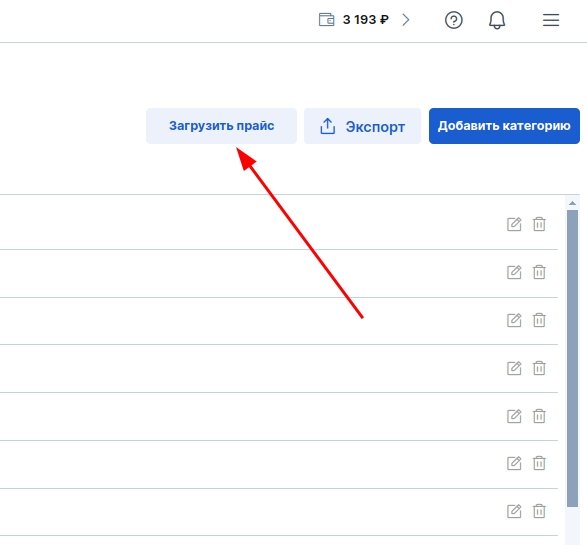
Task: Open notifications bell icon
Action: coord(497,20)
